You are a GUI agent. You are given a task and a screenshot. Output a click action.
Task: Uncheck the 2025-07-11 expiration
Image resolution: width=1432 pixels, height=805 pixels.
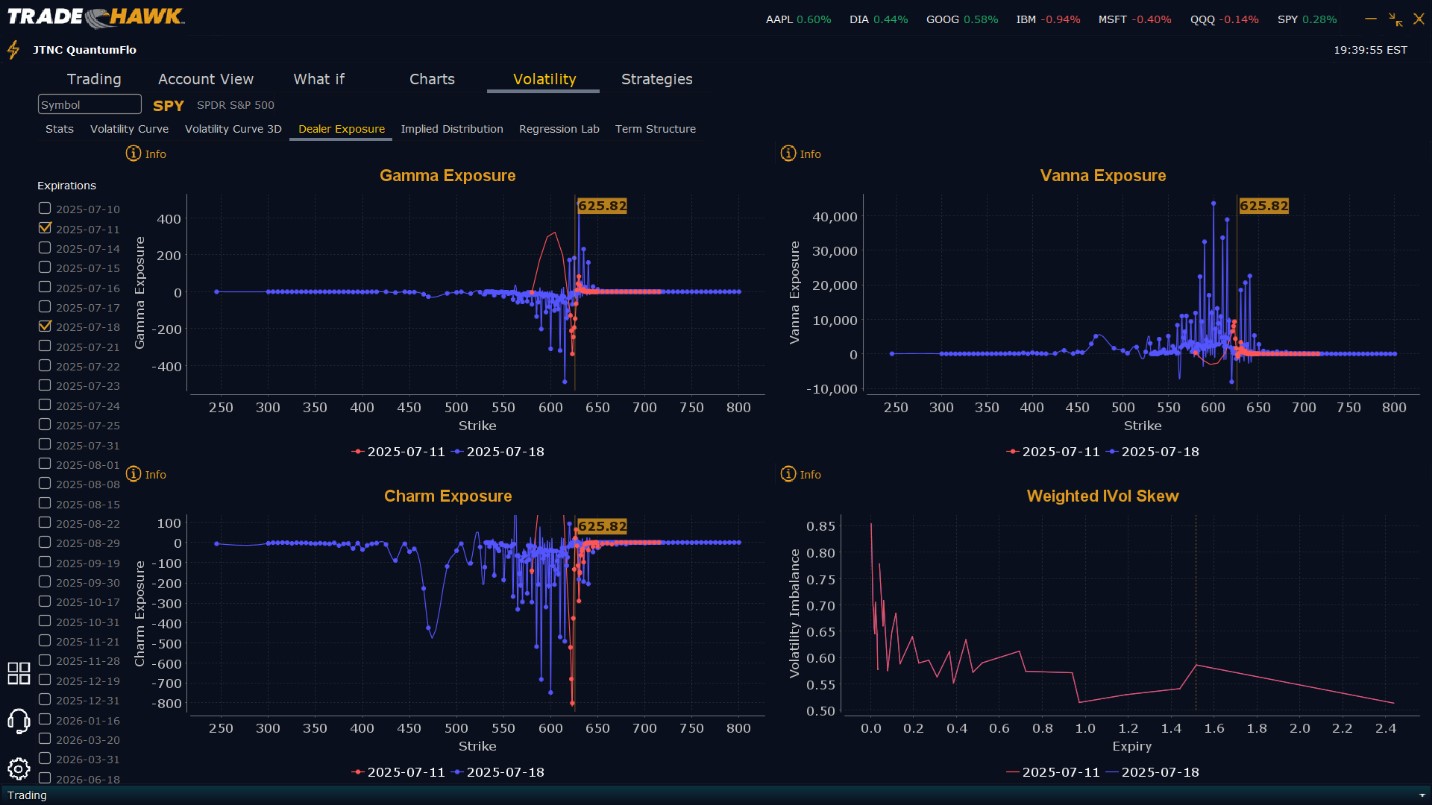pos(45,228)
